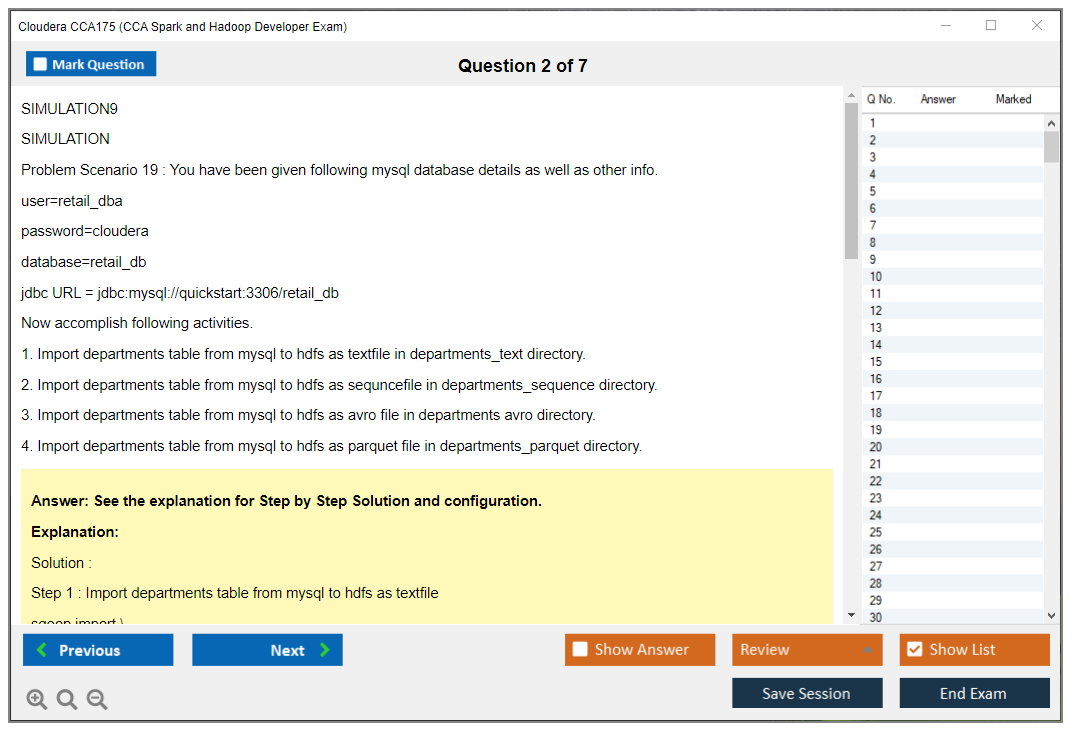Close the Cloudera CCA175 exam window
The width and height of the screenshot is (1075, 735).
1037,26
